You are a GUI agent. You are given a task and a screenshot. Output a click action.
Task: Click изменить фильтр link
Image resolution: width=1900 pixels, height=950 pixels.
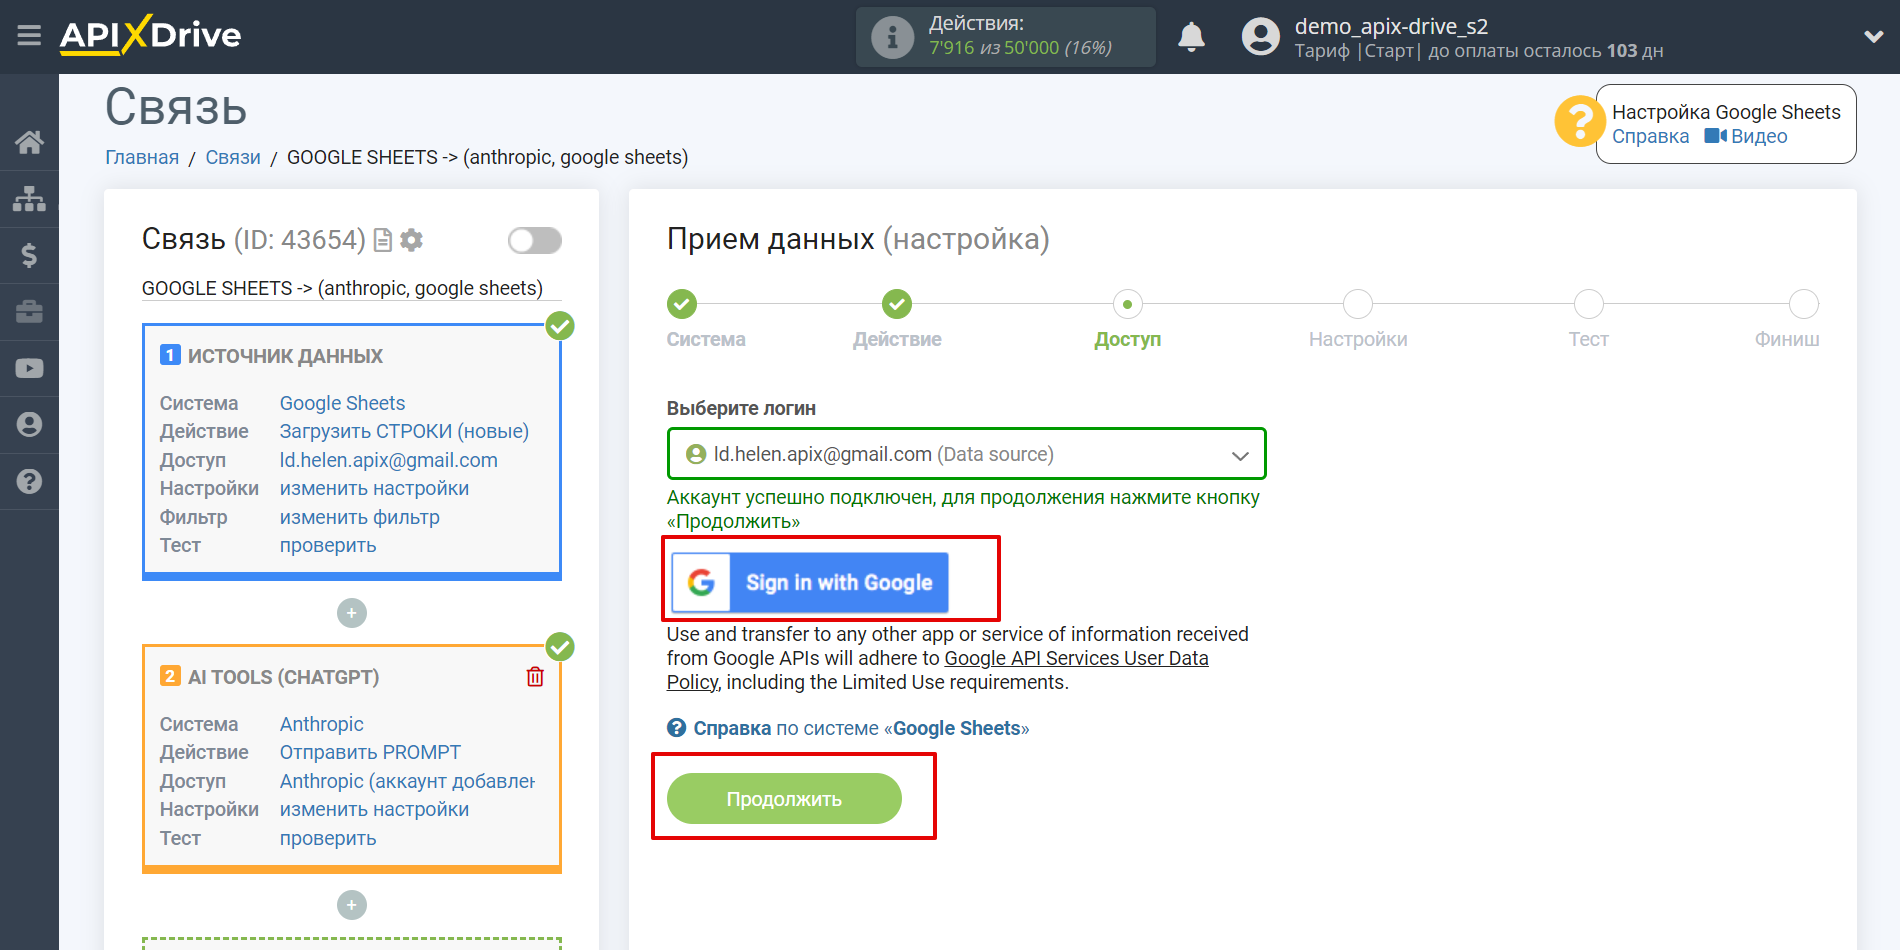tap(359, 517)
